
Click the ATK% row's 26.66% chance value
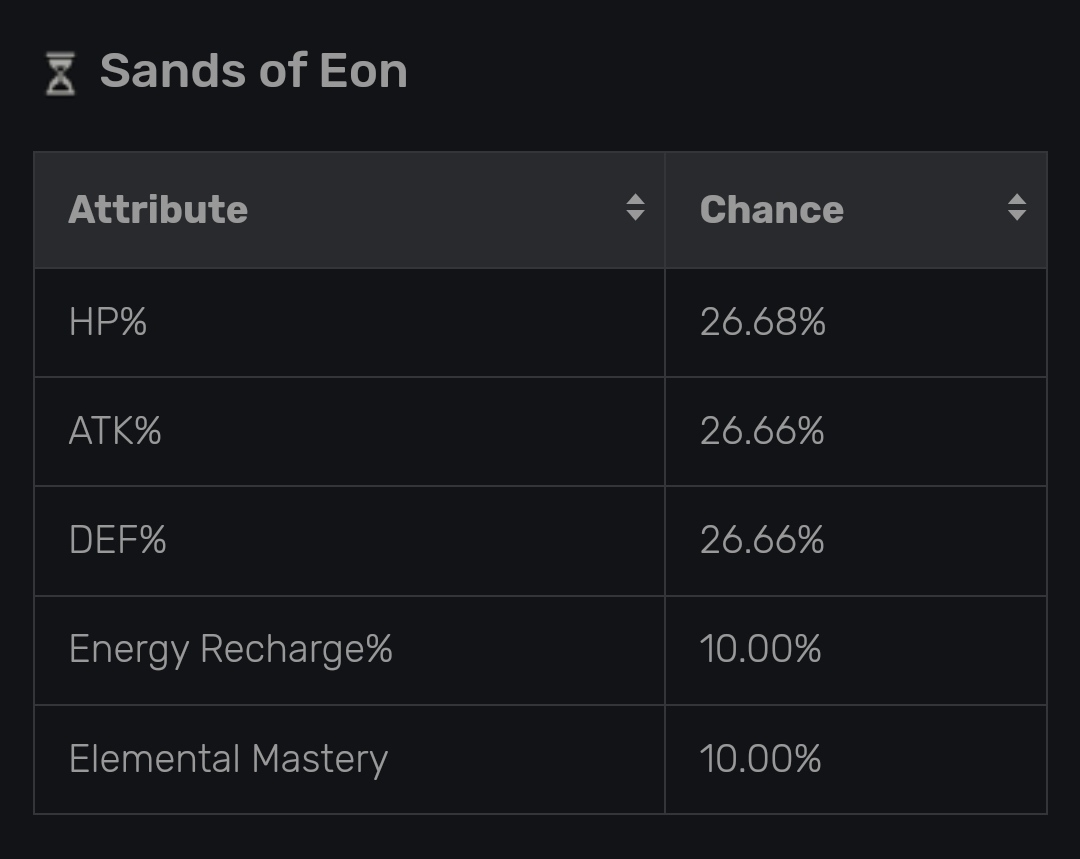pos(762,432)
